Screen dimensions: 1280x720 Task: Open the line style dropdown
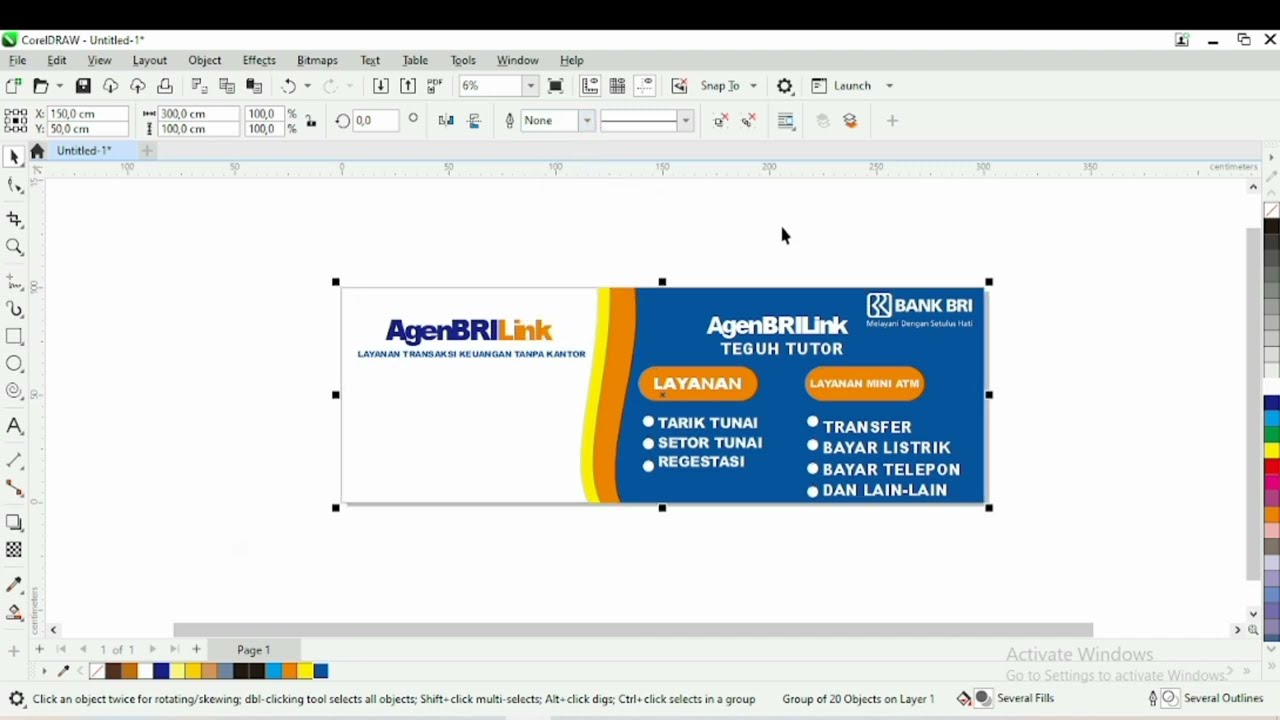(x=685, y=121)
